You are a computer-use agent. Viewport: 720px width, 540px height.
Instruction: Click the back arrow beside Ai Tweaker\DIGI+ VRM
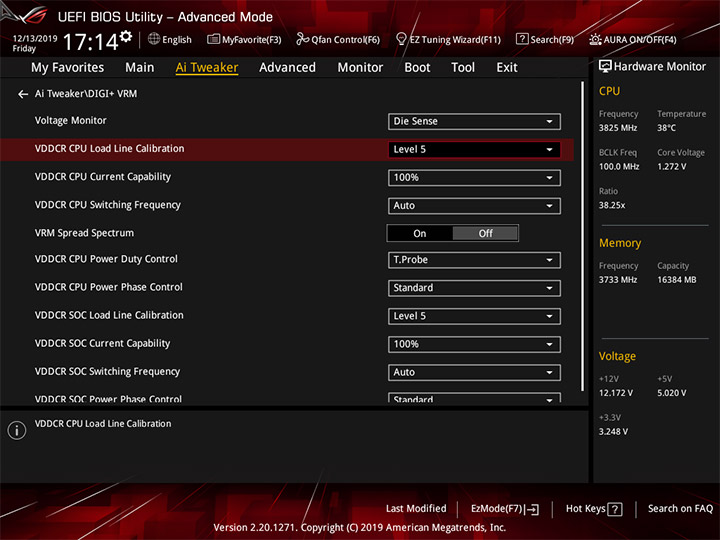[x=22, y=94]
